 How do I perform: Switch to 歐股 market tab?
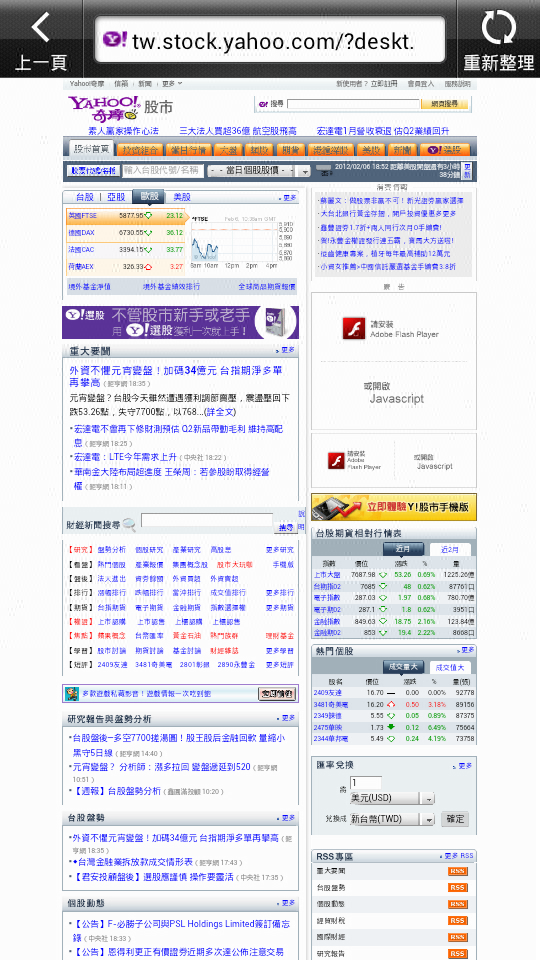(x=149, y=197)
